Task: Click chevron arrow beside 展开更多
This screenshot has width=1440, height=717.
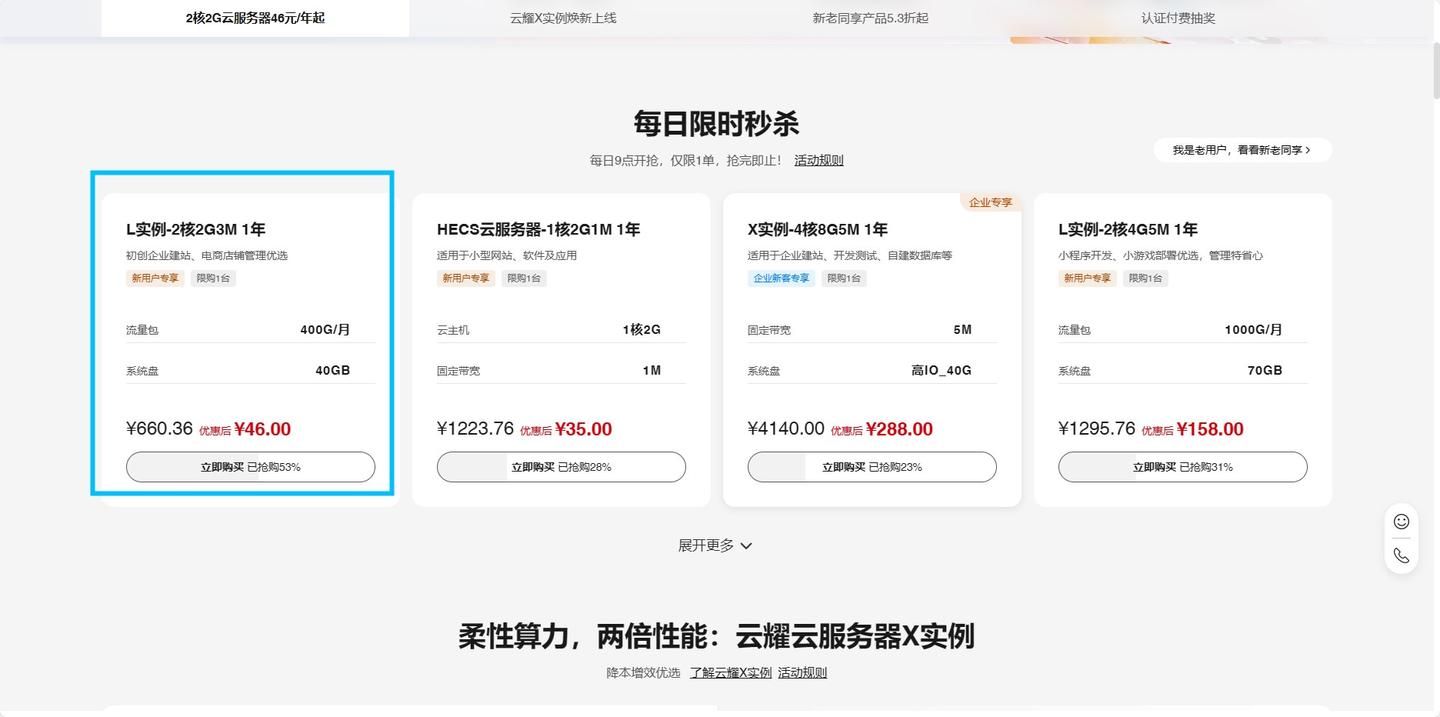Action: coord(746,546)
